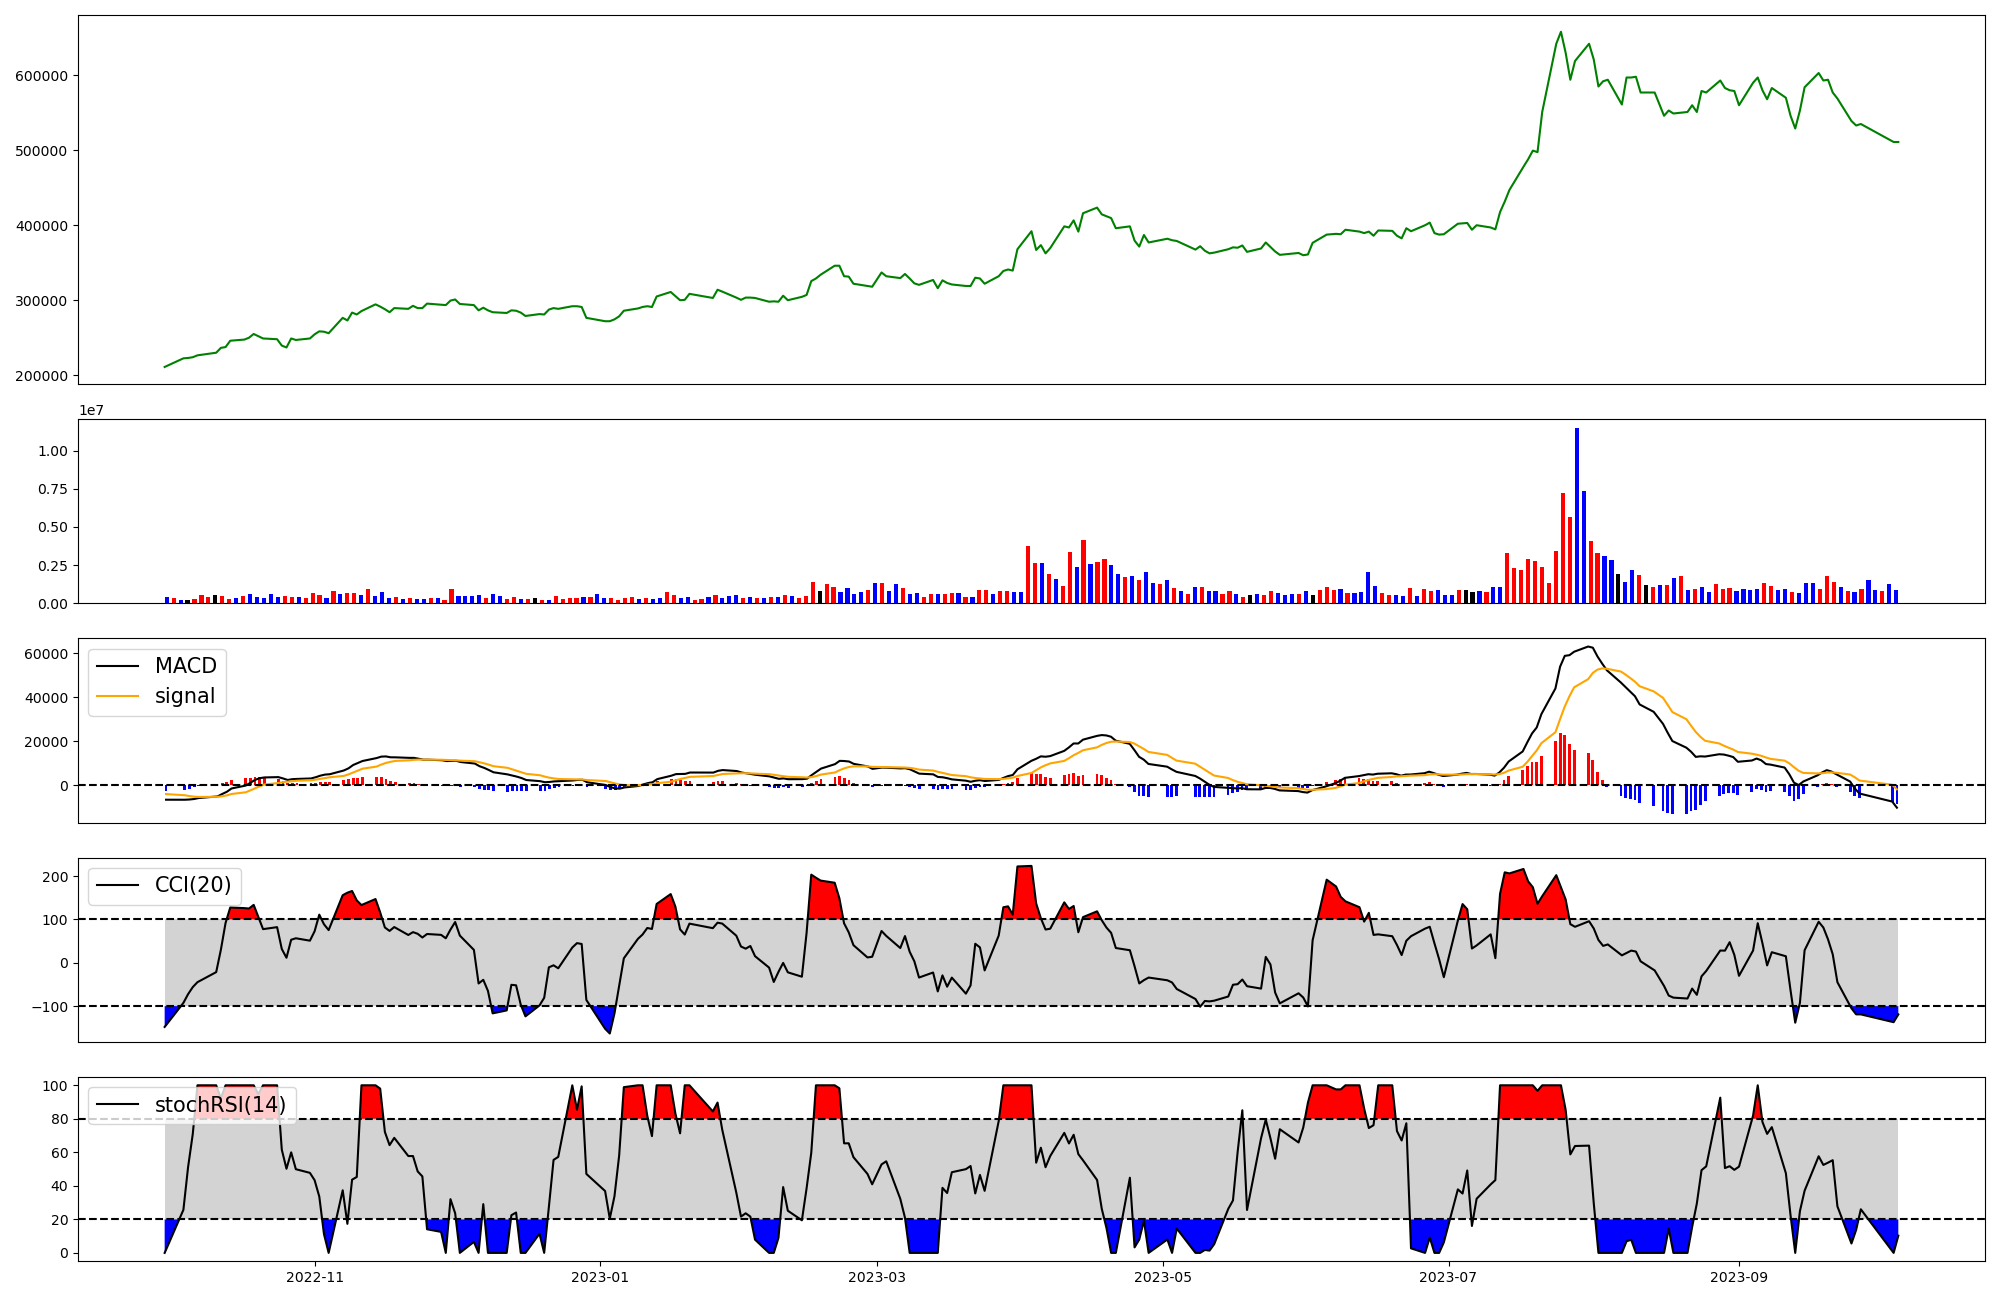Image resolution: width=2000 pixels, height=1300 pixels.
Task: Click the 2022-11 x-axis date label
Action: click(x=314, y=1277)
